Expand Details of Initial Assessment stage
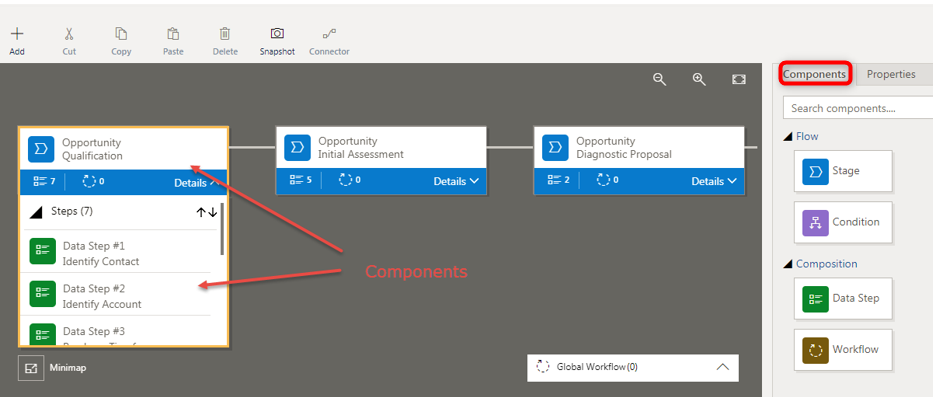The width and height of the screenshot is (933, 397). [x=456, y=181]
